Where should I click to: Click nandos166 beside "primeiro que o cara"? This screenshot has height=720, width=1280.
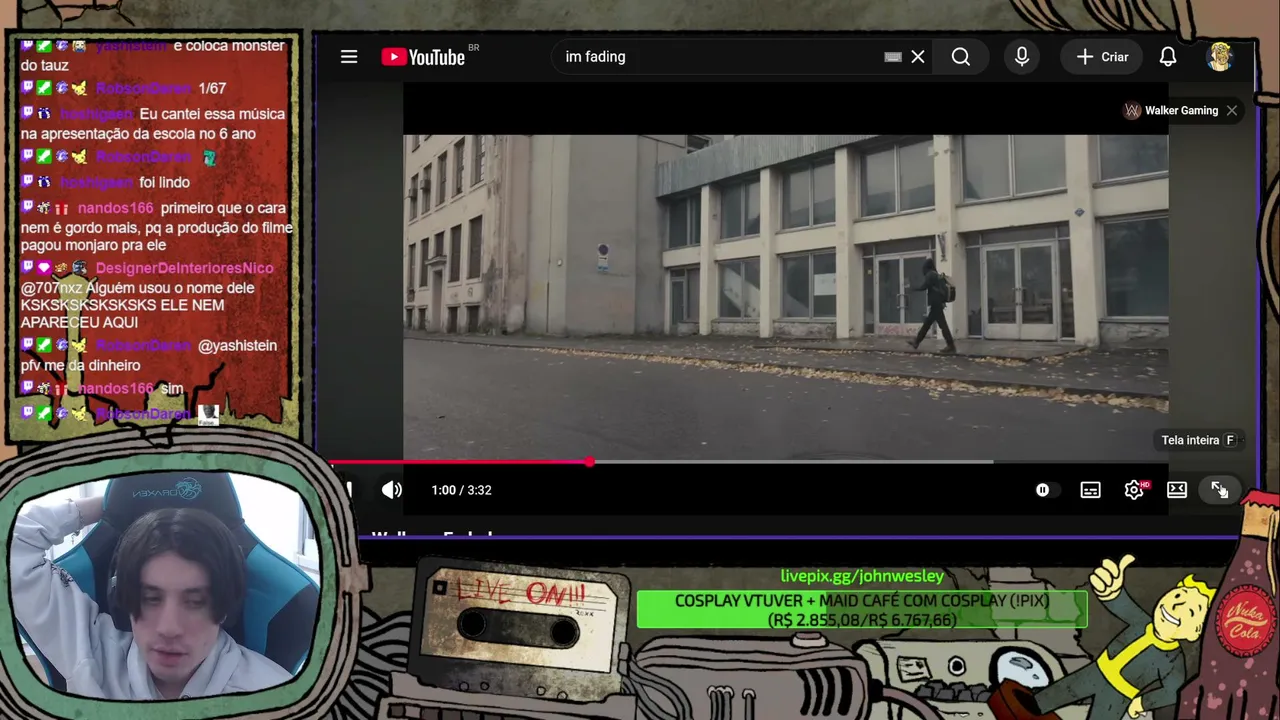116,208
